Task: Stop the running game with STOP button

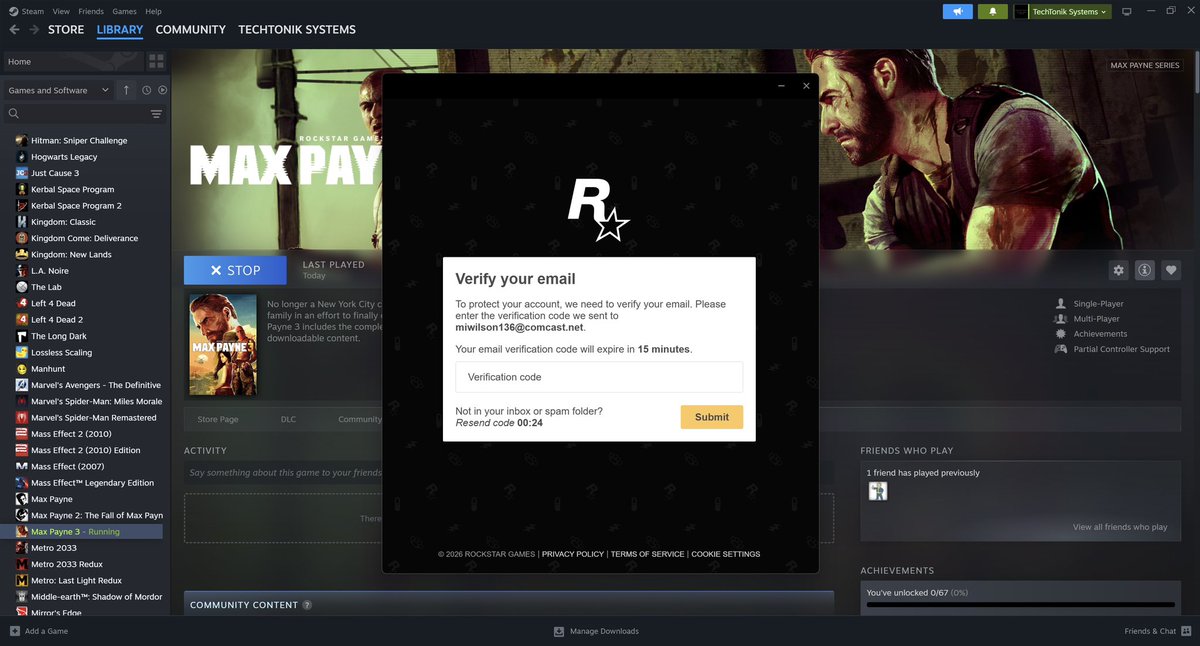Action: click(x=235, y=270)
